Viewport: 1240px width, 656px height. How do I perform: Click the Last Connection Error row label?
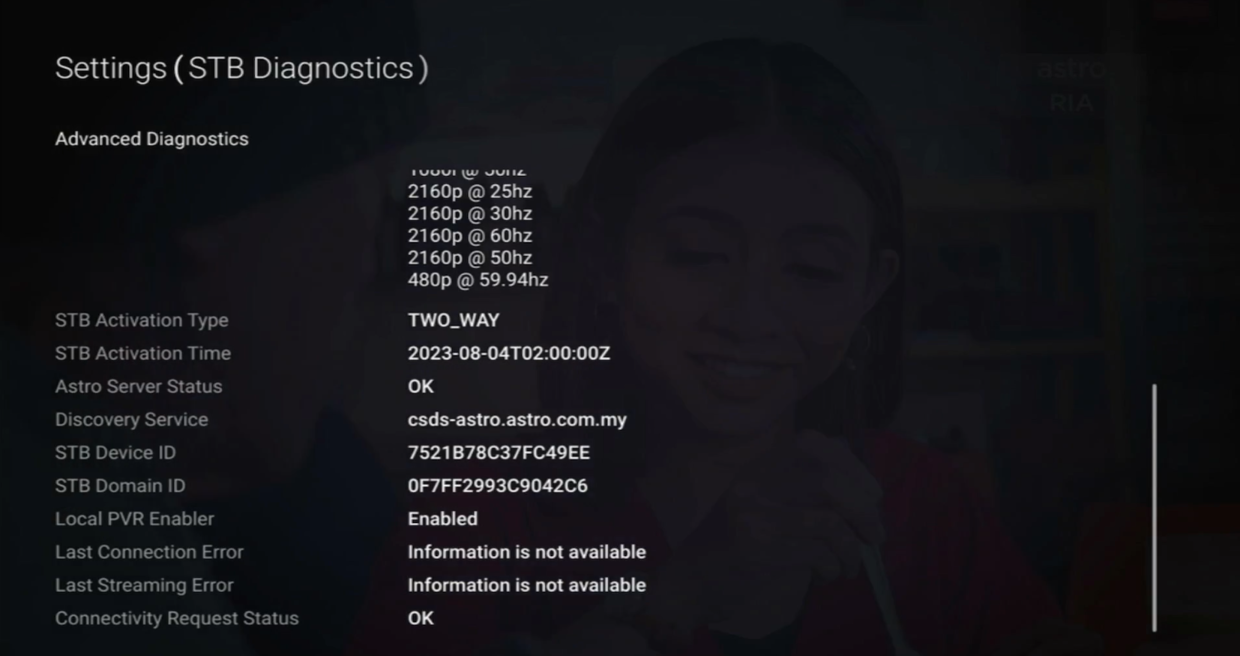(x=149, y=551)
